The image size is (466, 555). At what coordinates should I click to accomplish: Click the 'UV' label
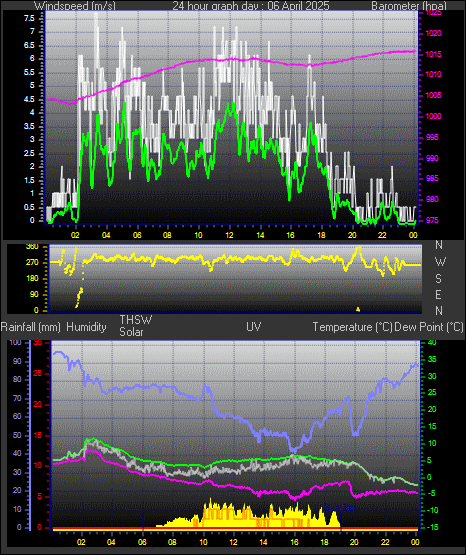[x=254, y=327]
